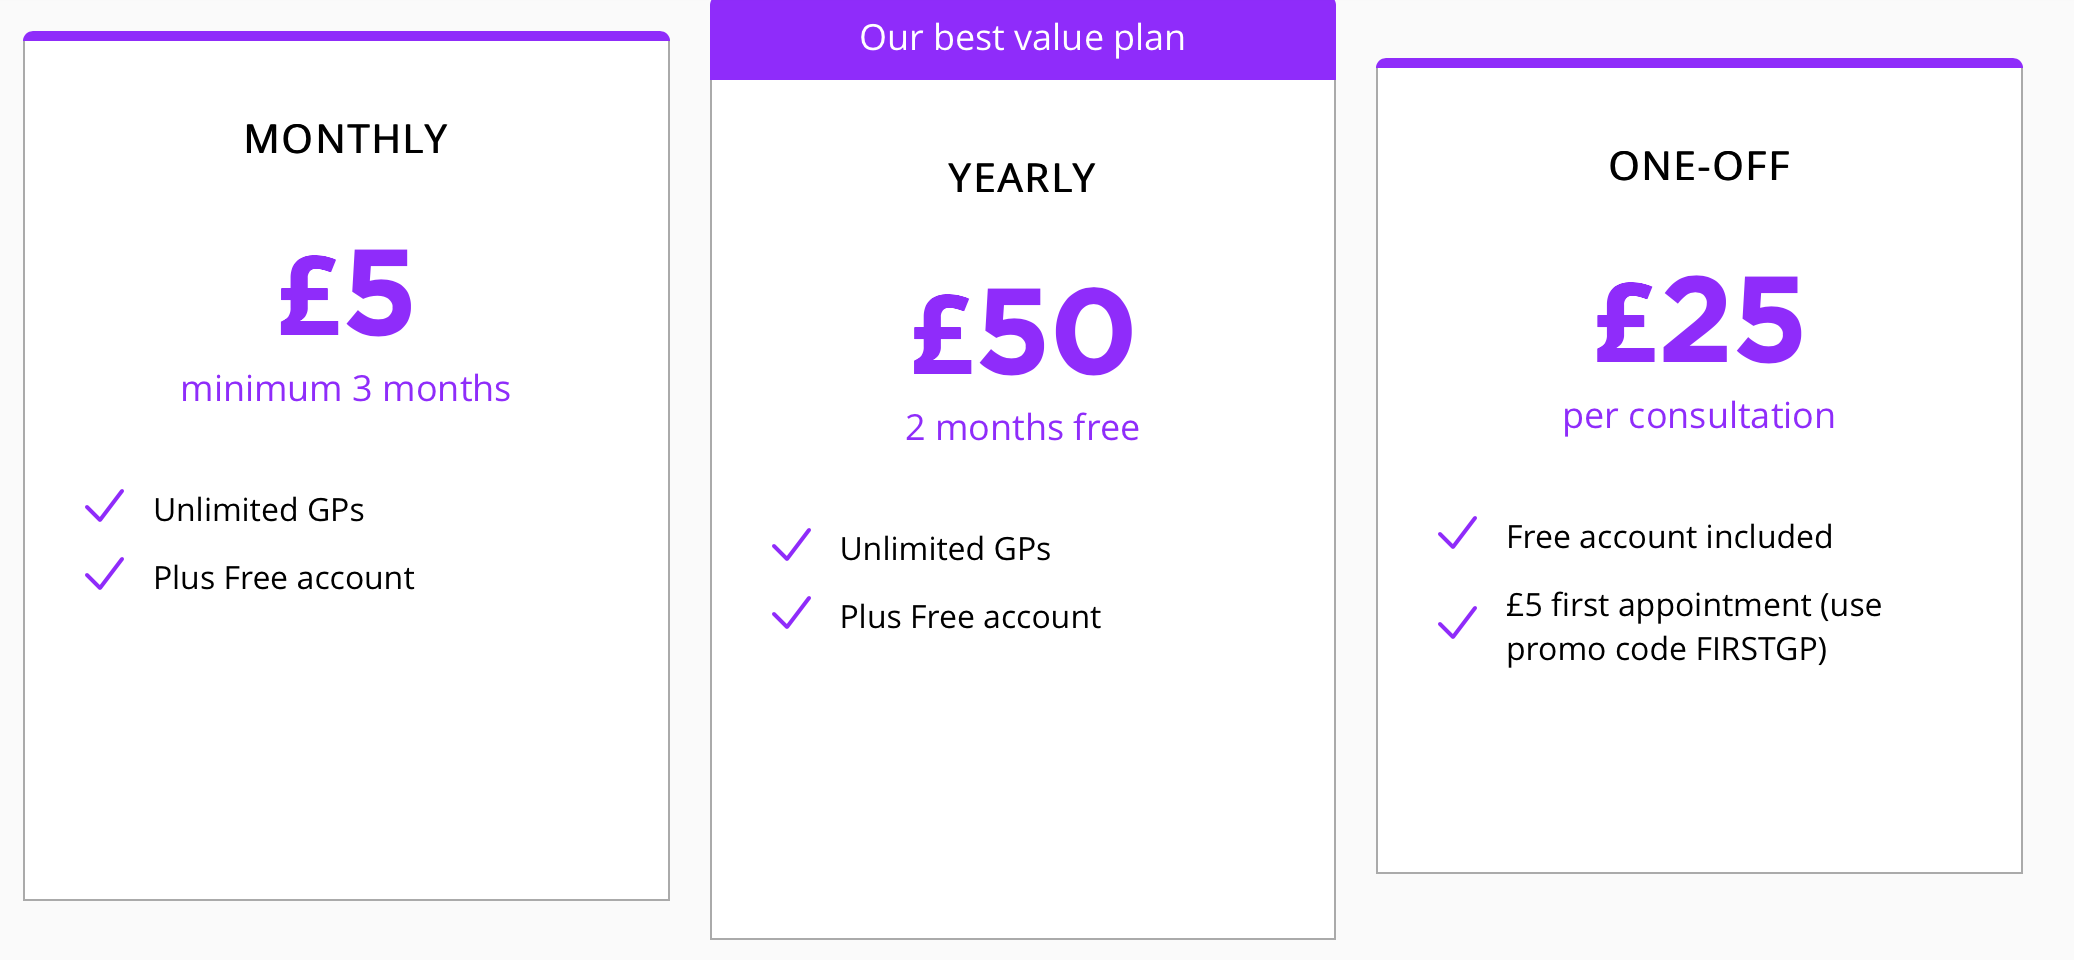Click Free account included feature text
This screenshot has height=960, width=2074.
(x=1669, y=536)
